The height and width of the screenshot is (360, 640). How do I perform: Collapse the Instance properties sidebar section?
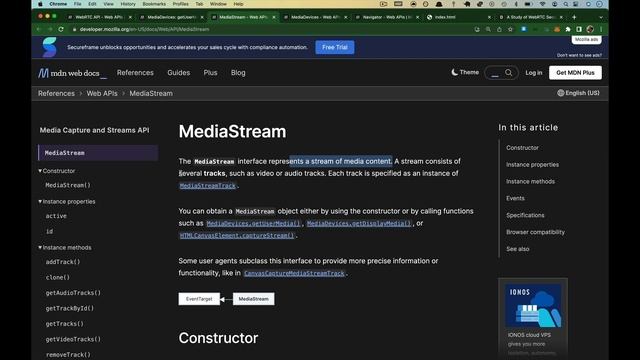[67, 202]
